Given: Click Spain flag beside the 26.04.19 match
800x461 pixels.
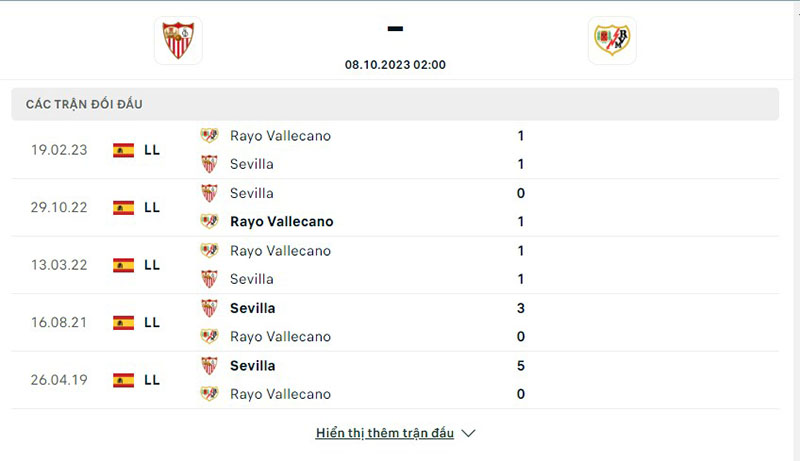Looking at the screenshot, I should 124,380.
